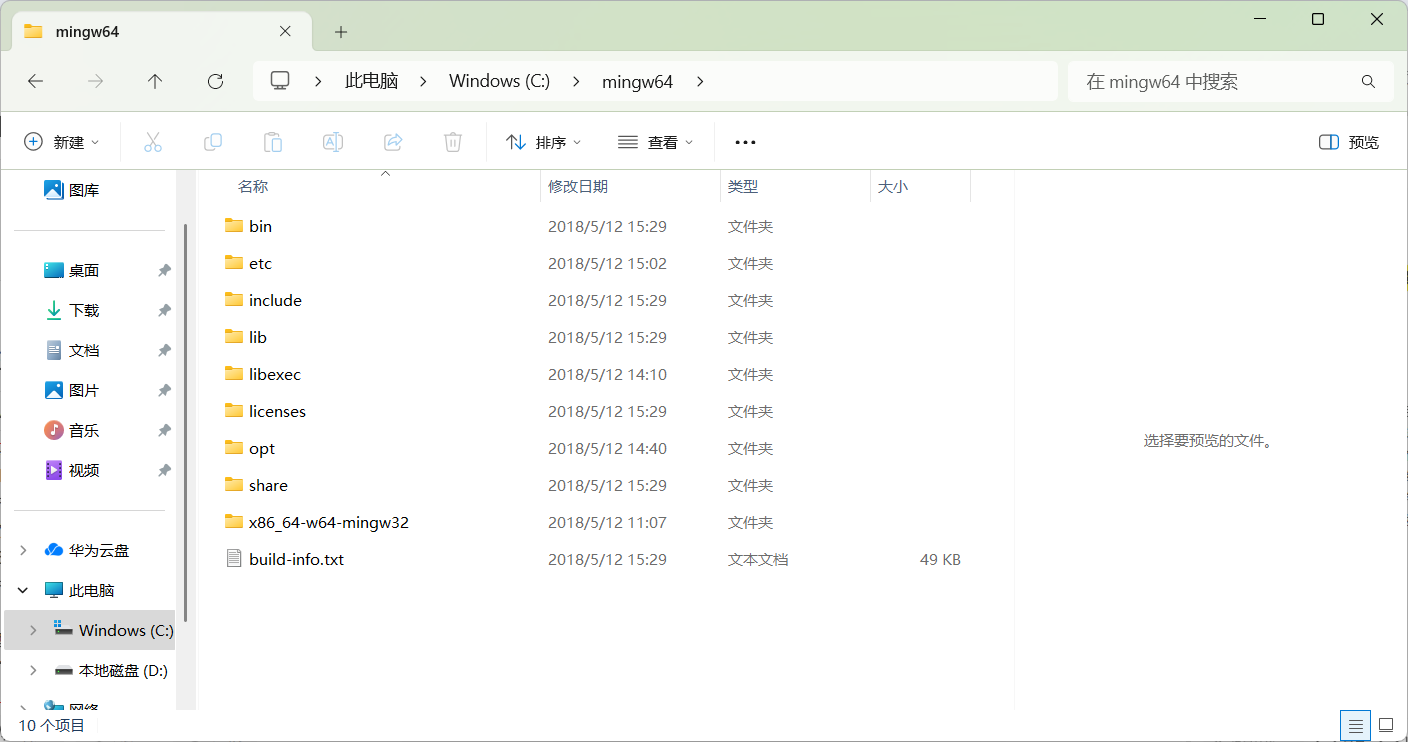This screenshot has height=742, width=1408.
Task: Open the 查看 view menu
Action: tap(656, 143)
